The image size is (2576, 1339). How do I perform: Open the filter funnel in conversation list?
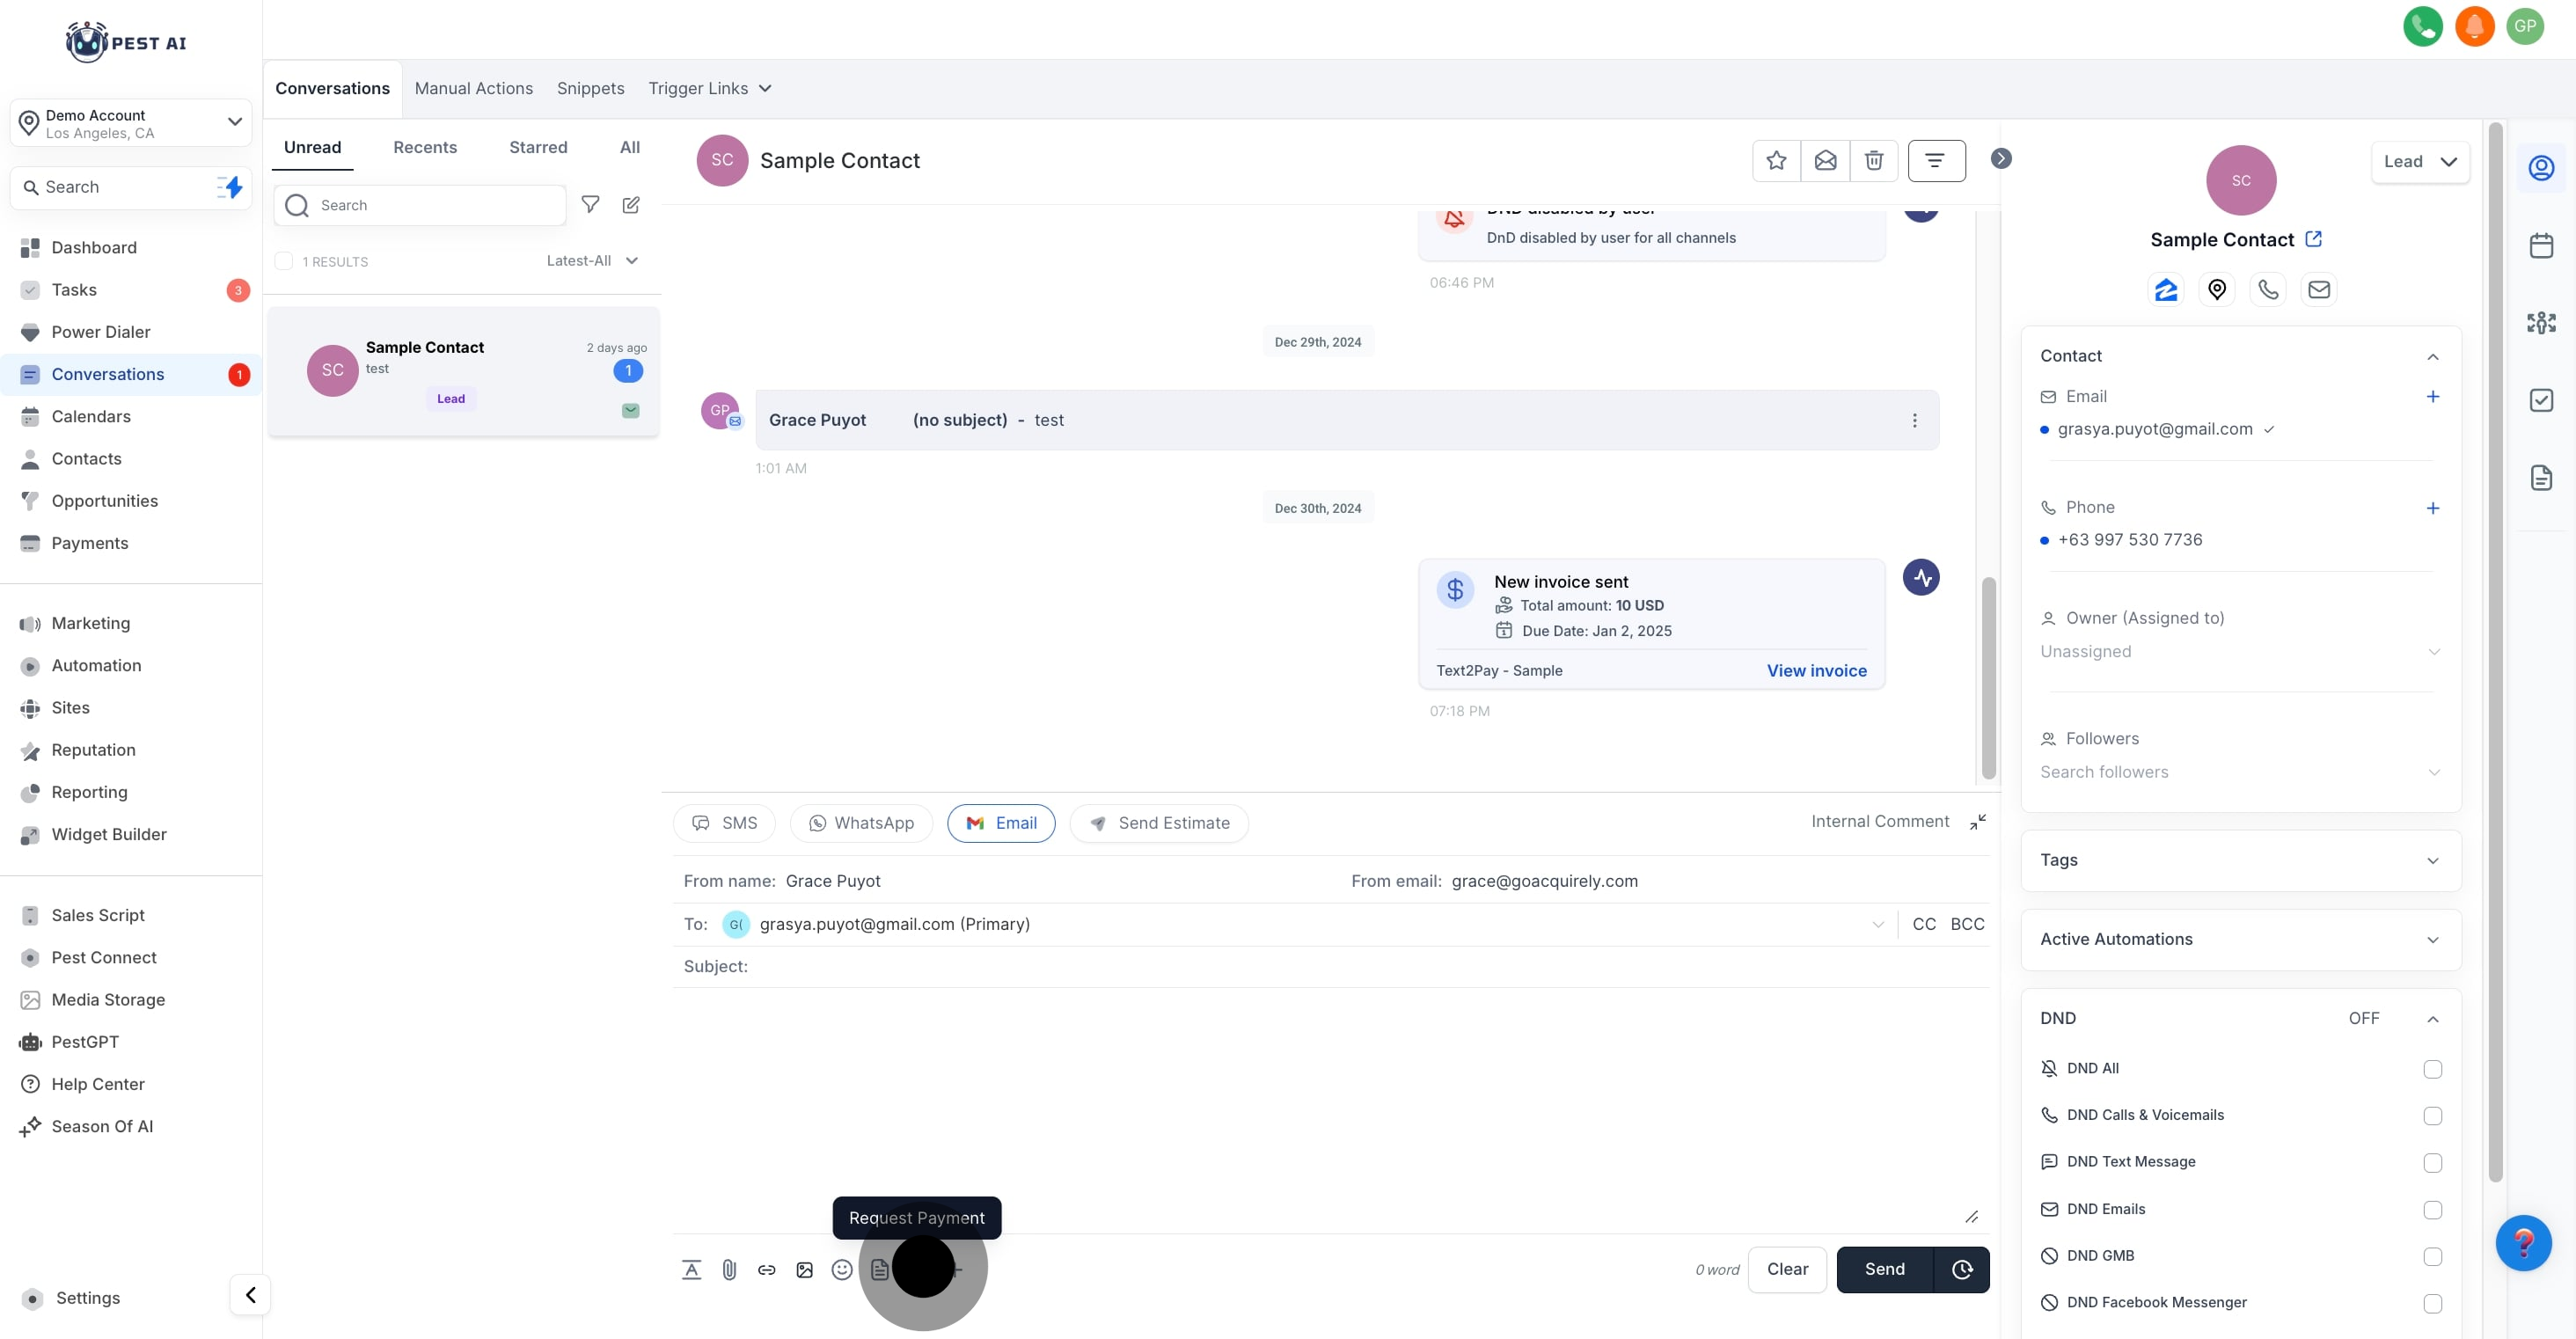pyautogui.click(x=590, y=205)
